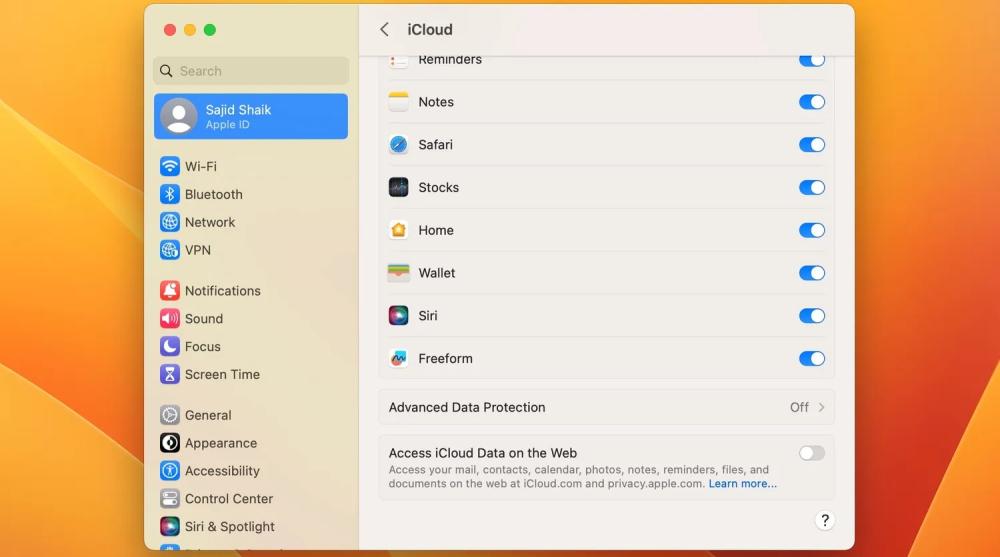Open Bluetooth settings pane

coord(251,195)
